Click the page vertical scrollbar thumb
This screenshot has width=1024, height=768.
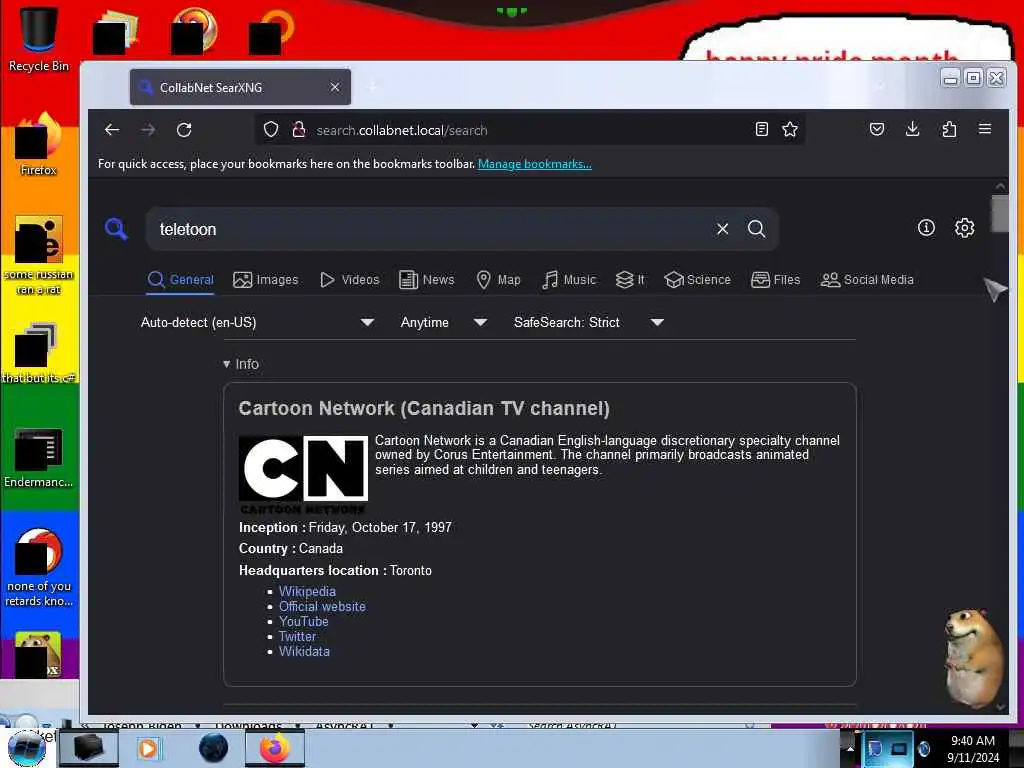pyautogui.click(x=999, y=214)
